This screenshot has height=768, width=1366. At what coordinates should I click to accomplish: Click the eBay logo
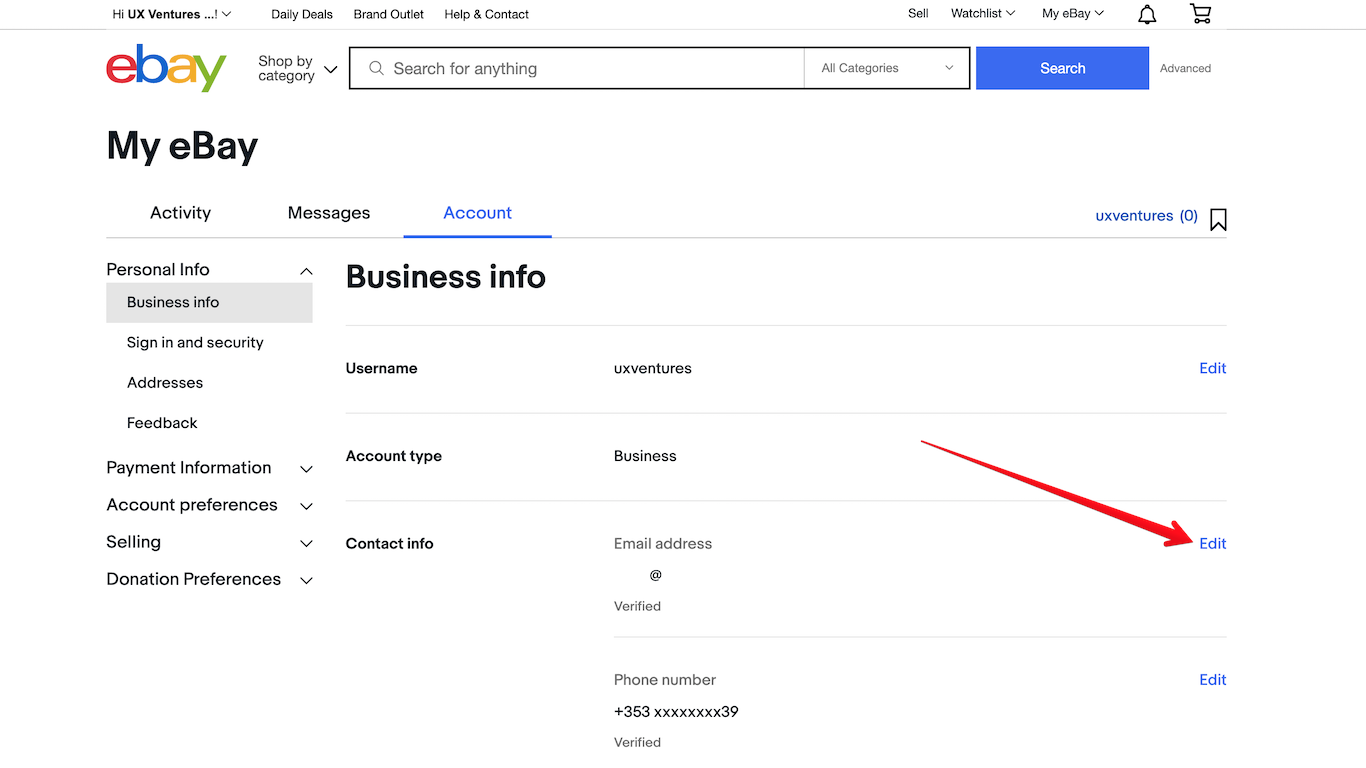coord(166,67)
